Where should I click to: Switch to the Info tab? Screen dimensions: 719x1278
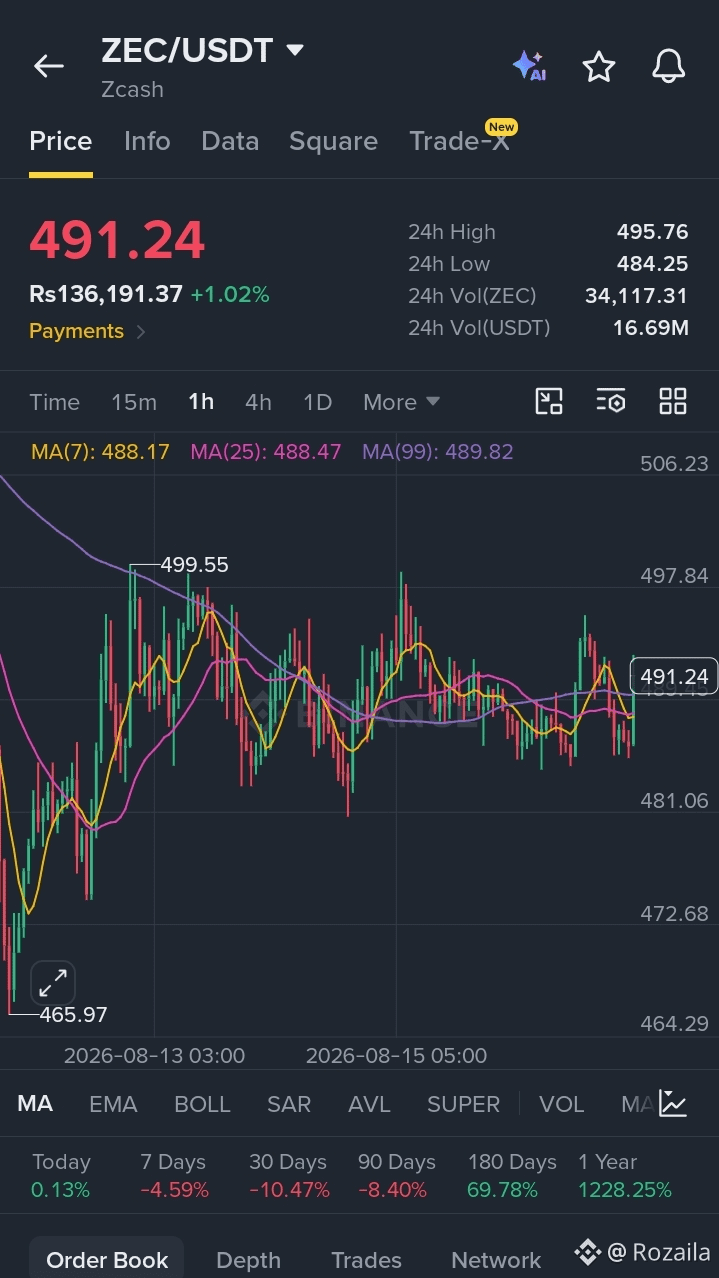click(147, 141)
